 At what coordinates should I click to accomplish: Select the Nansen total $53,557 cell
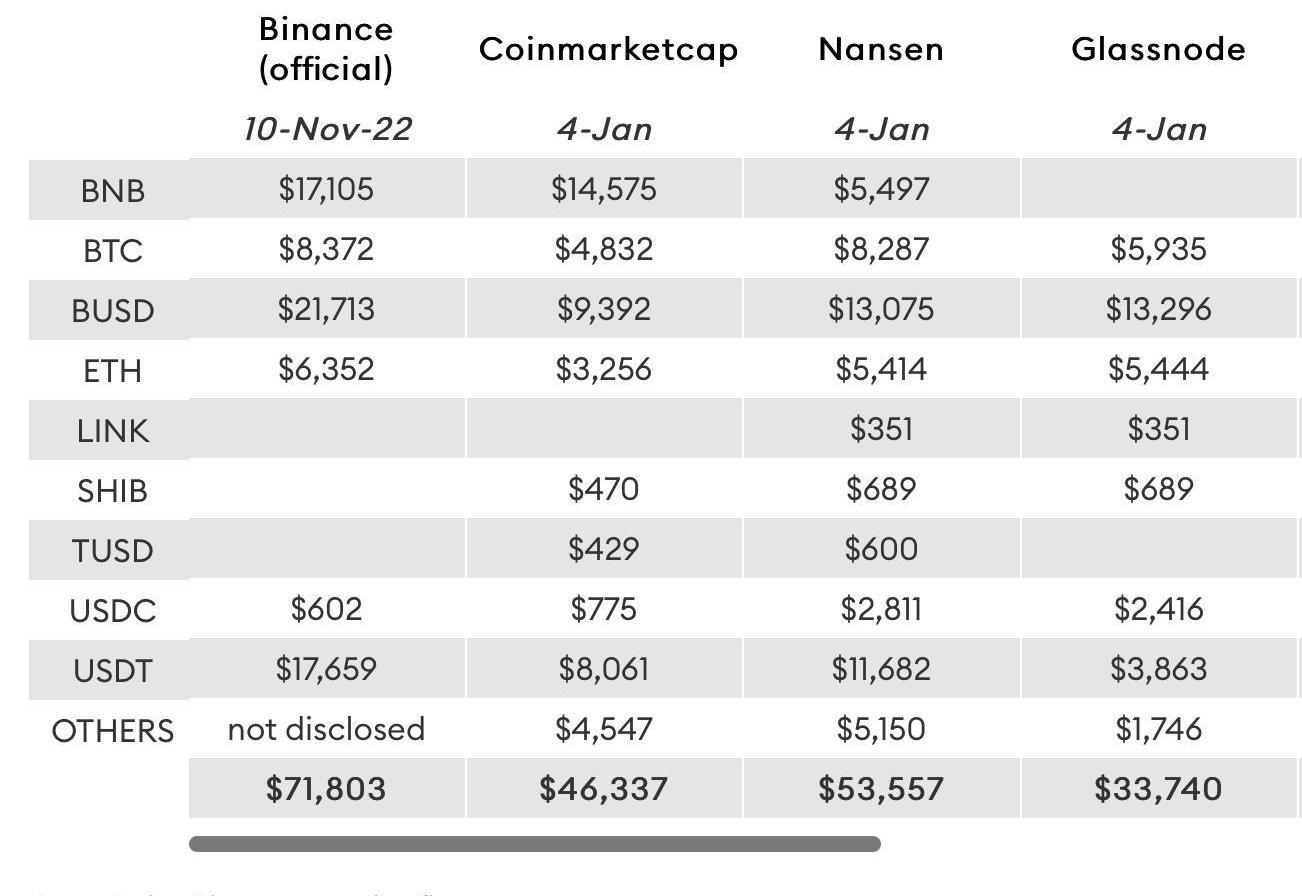coord(880,788)
